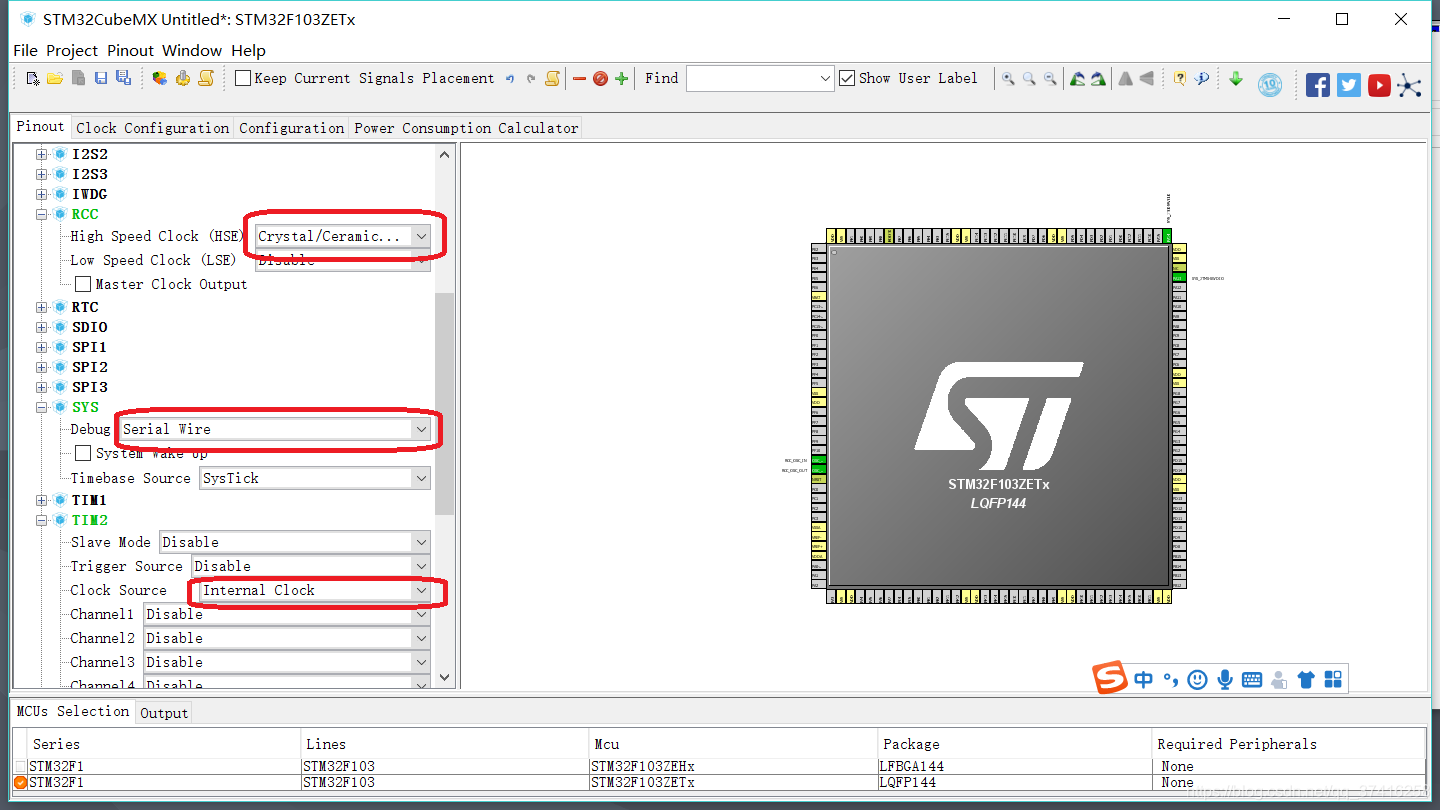Click the peripheral tree scrollbar up arrow
Screen dimensions: 1440x810
pyautogui.click(x=445, y=154)
